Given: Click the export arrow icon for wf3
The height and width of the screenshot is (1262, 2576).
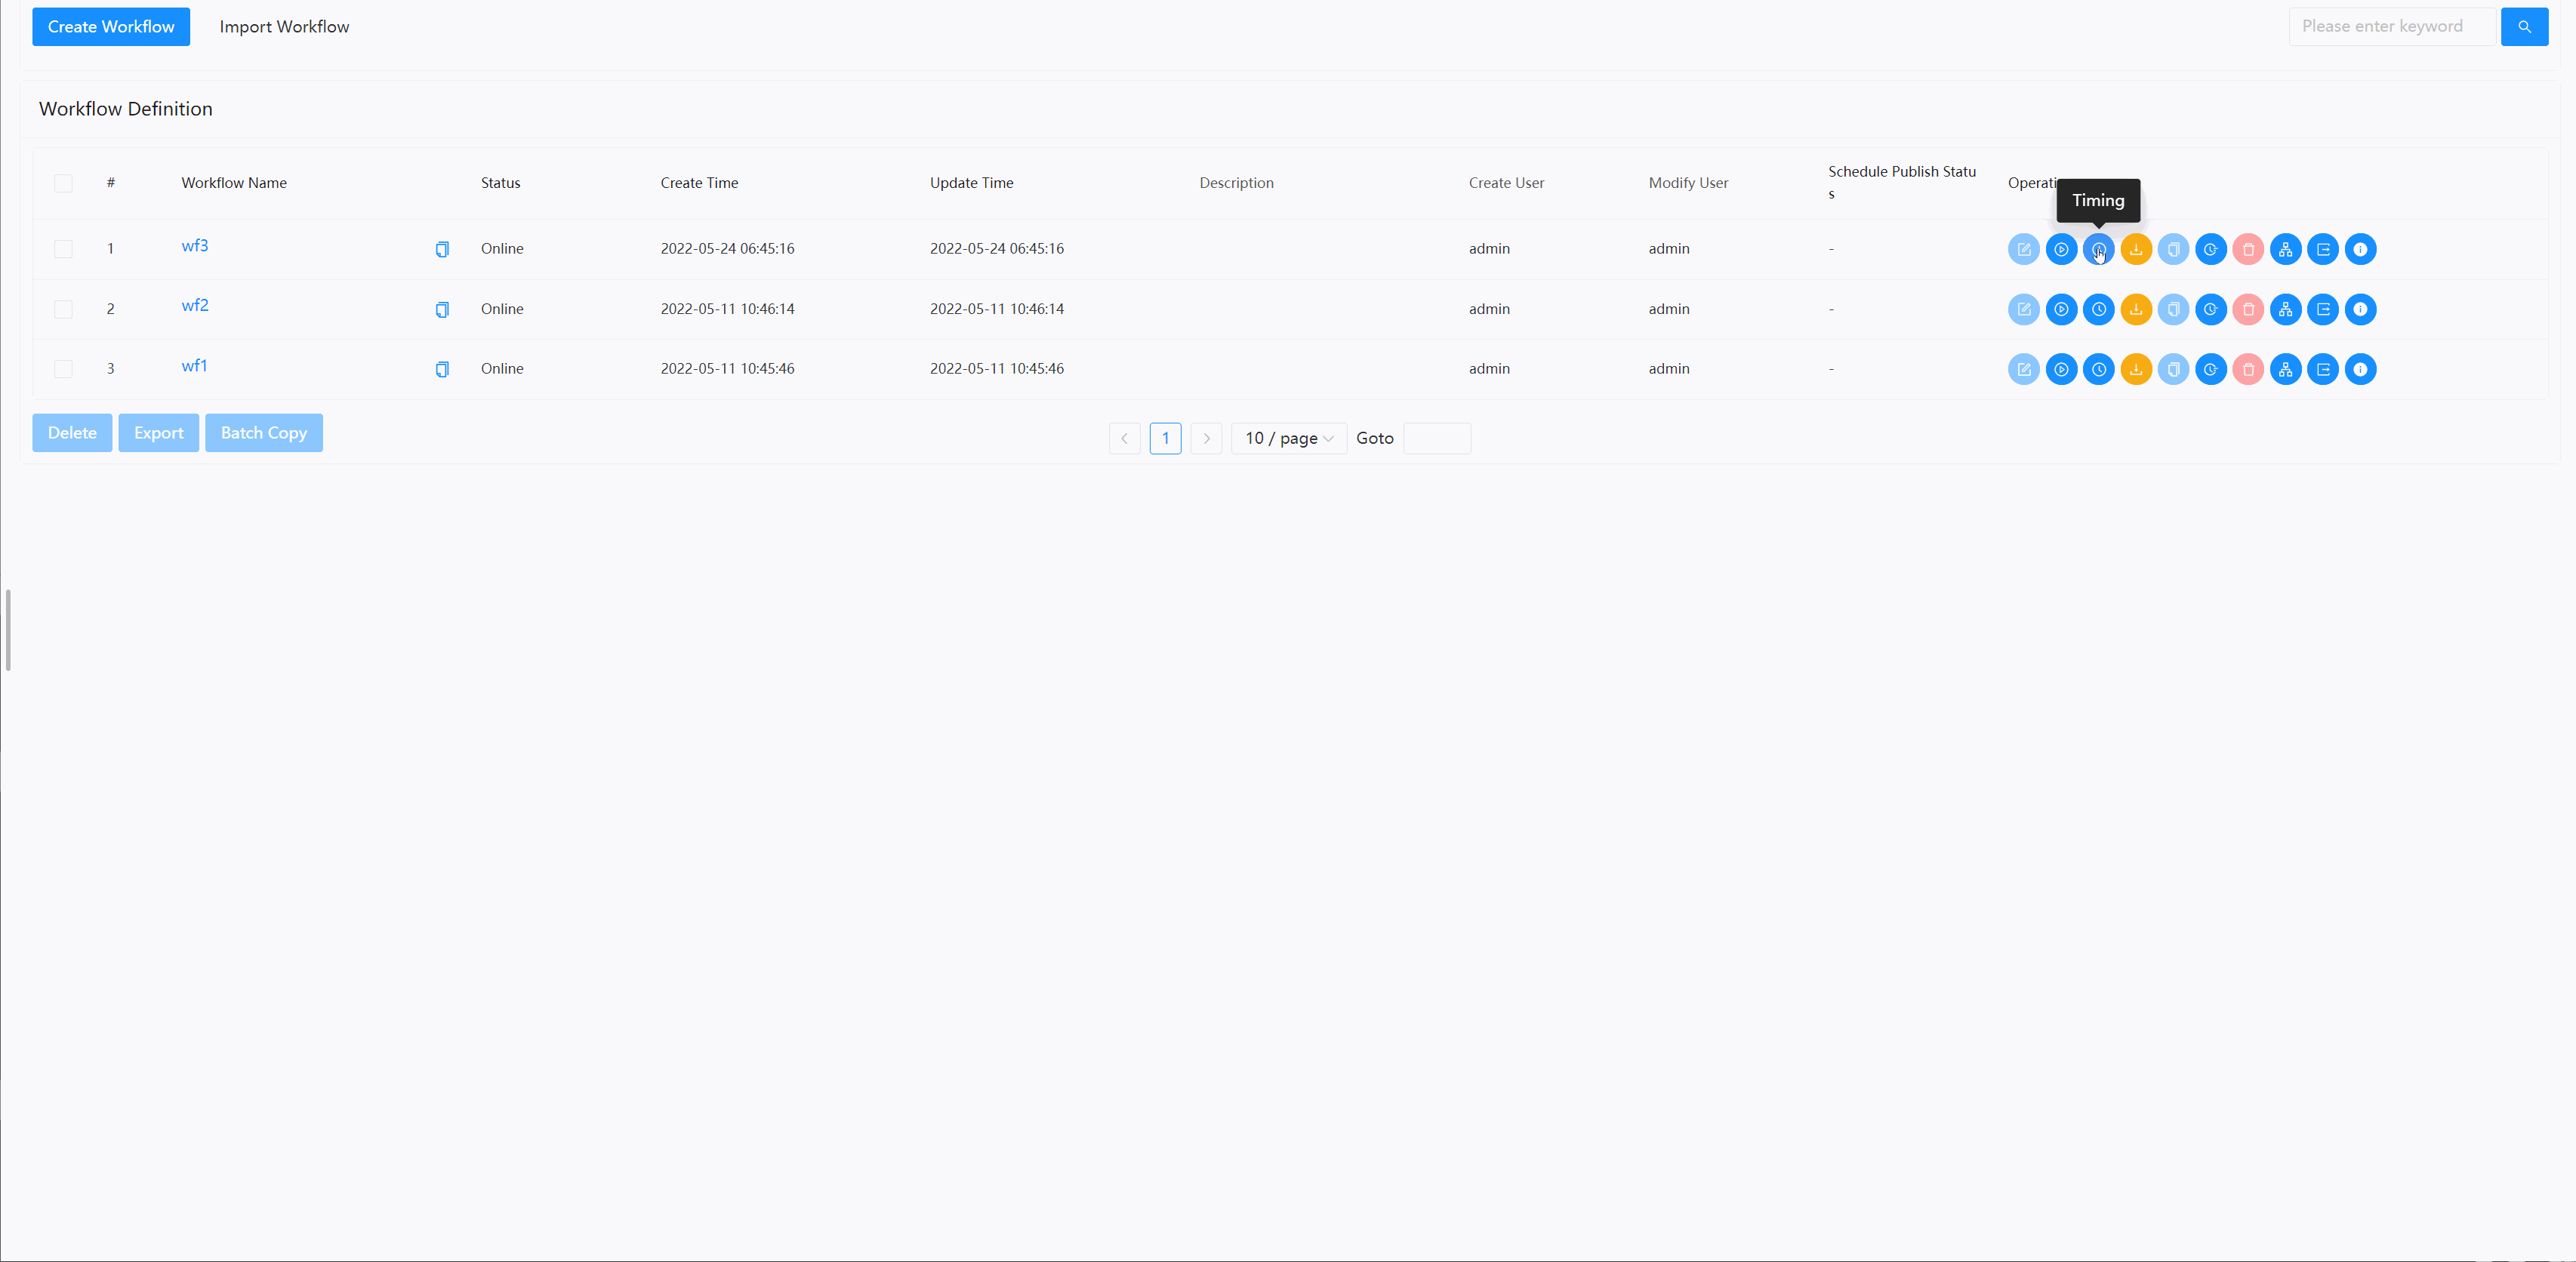Looking at the screenshot, I should [x=2323, y=249].
